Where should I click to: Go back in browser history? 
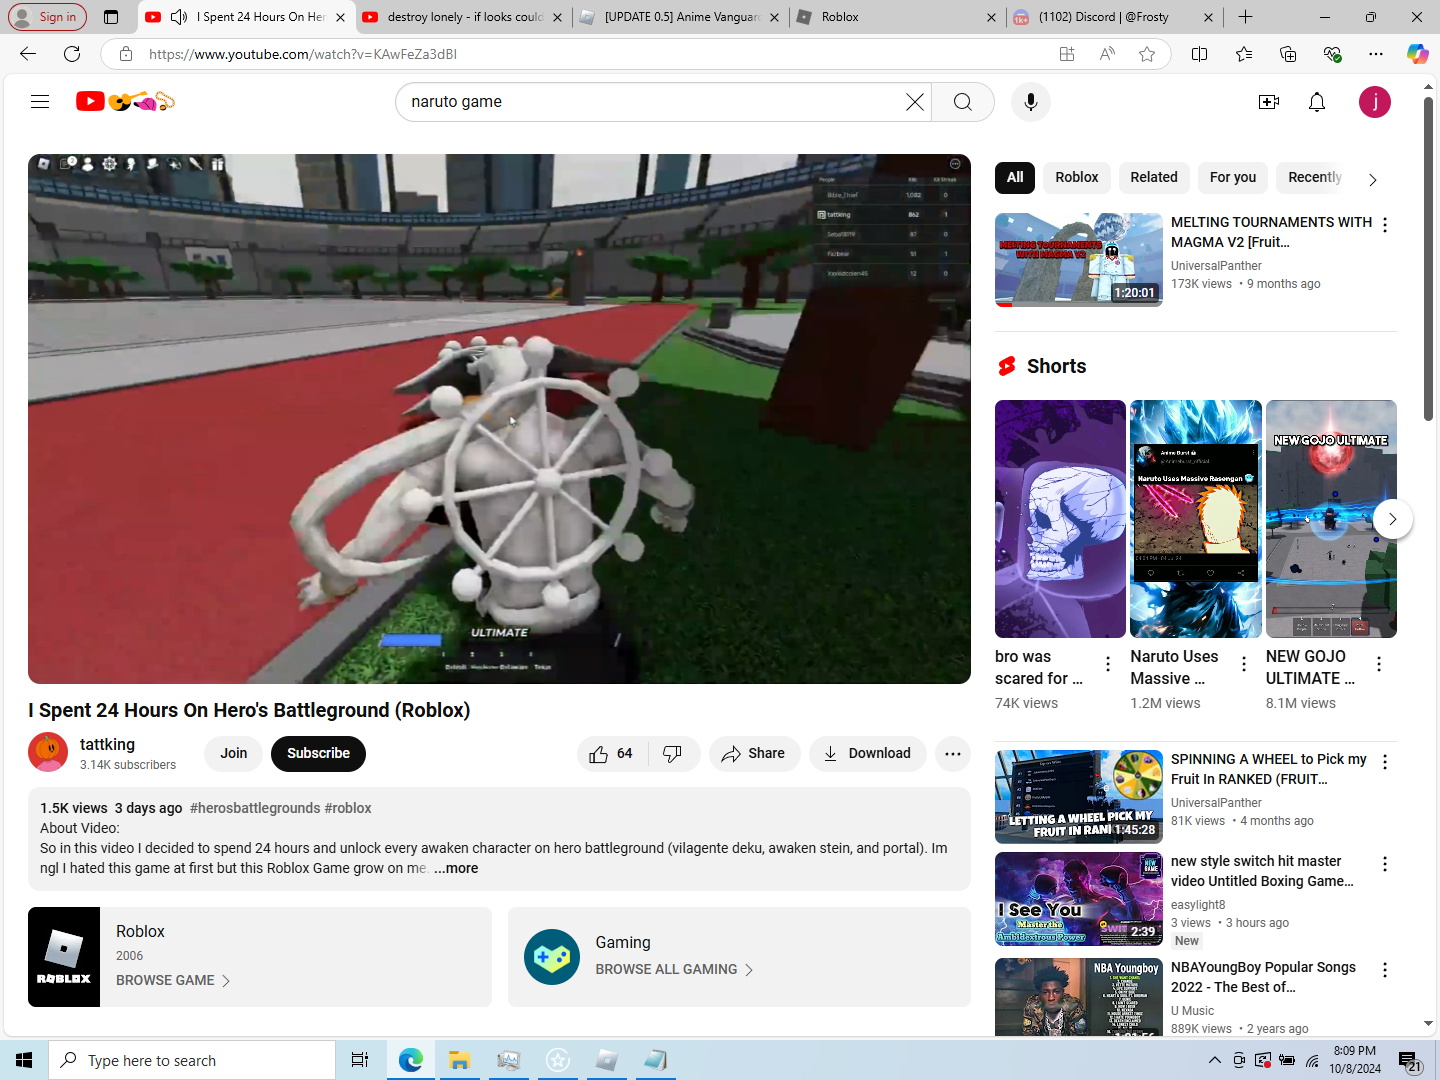[28, 54]
